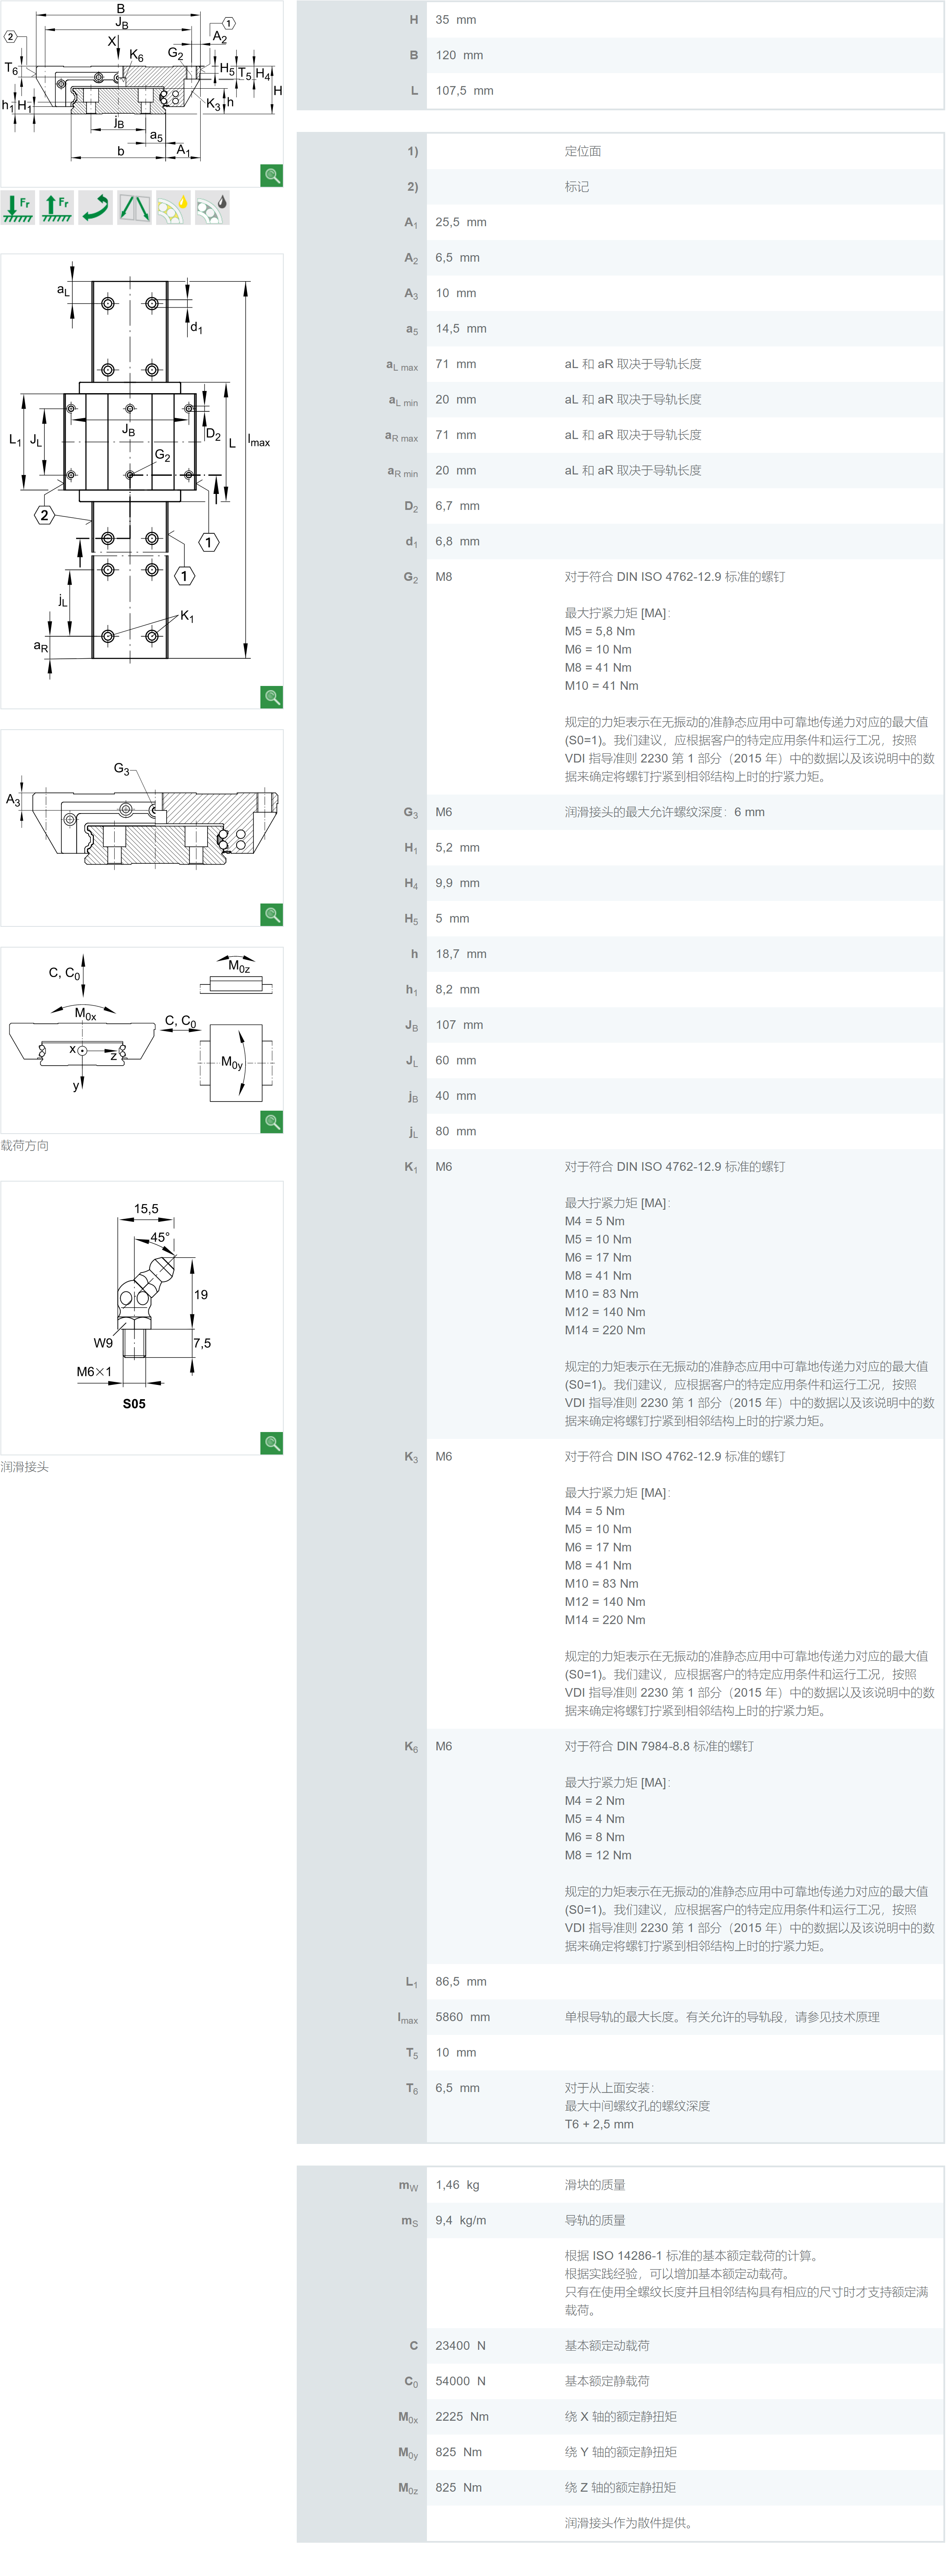The width and height of the screenshot is (946, 2576).
Task: Click the 基本额定动载荷 description
Action: (x=607, y=2346)
